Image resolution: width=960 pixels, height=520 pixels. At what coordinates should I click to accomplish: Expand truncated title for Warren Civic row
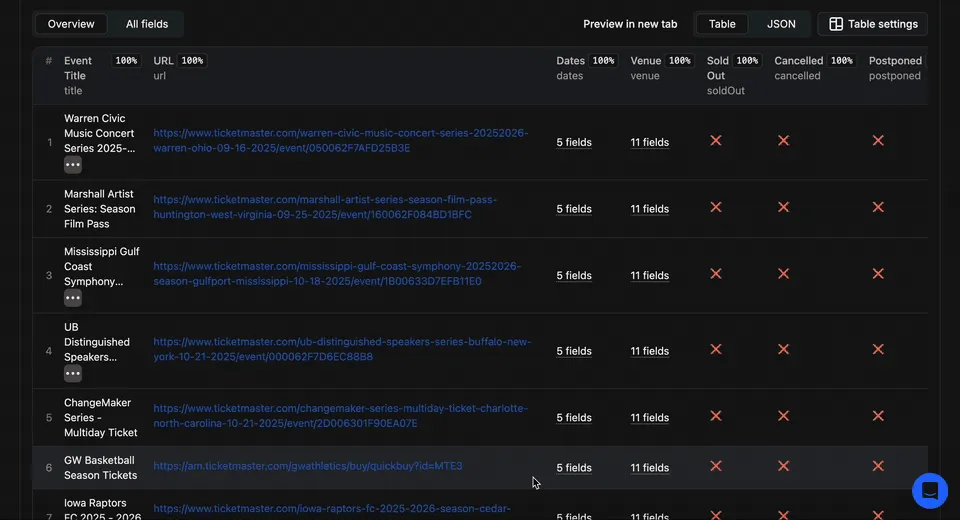point(73,165)
